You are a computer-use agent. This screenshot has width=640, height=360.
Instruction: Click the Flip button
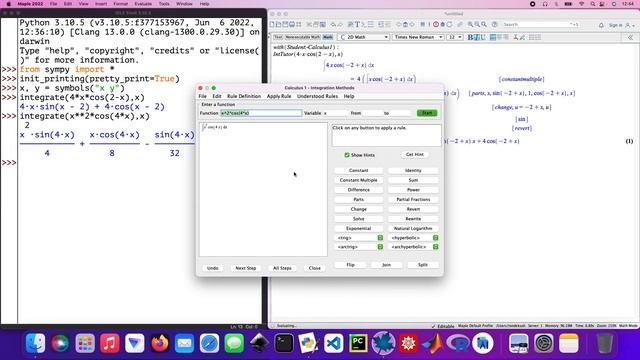(x=350, y=265)
